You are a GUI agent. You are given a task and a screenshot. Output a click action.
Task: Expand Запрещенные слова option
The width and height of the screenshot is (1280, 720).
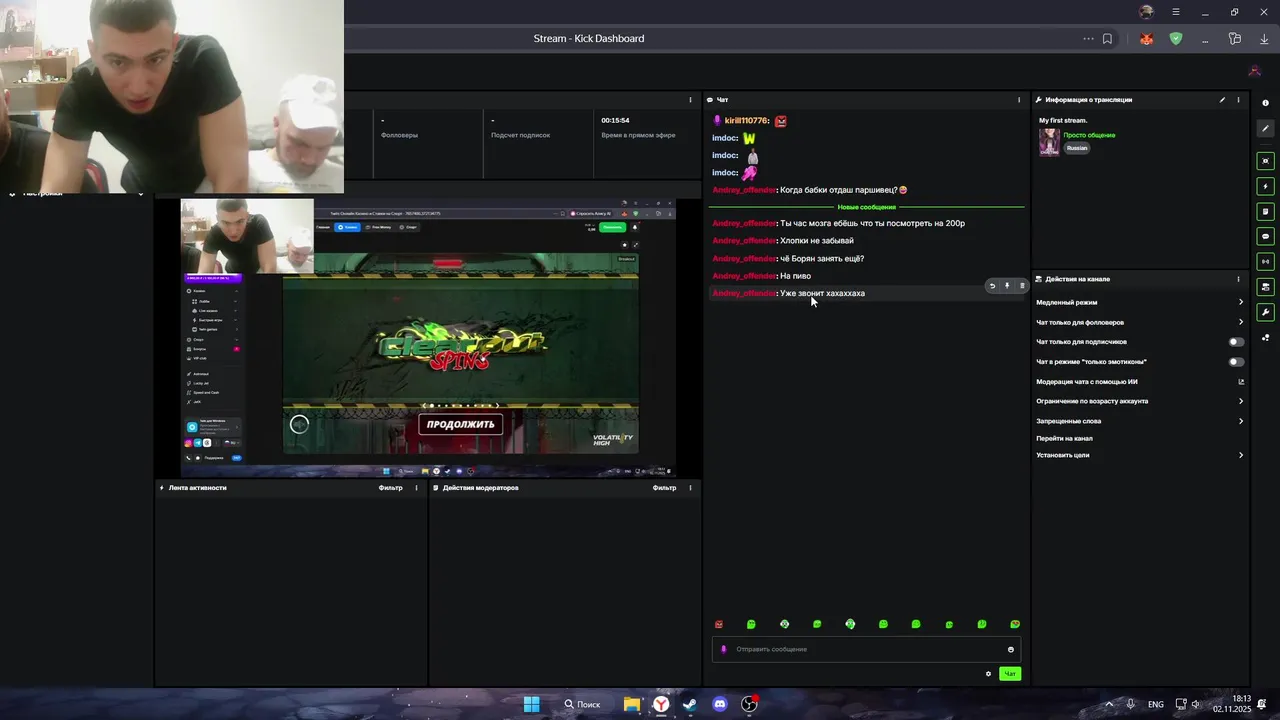point(1140,421)
